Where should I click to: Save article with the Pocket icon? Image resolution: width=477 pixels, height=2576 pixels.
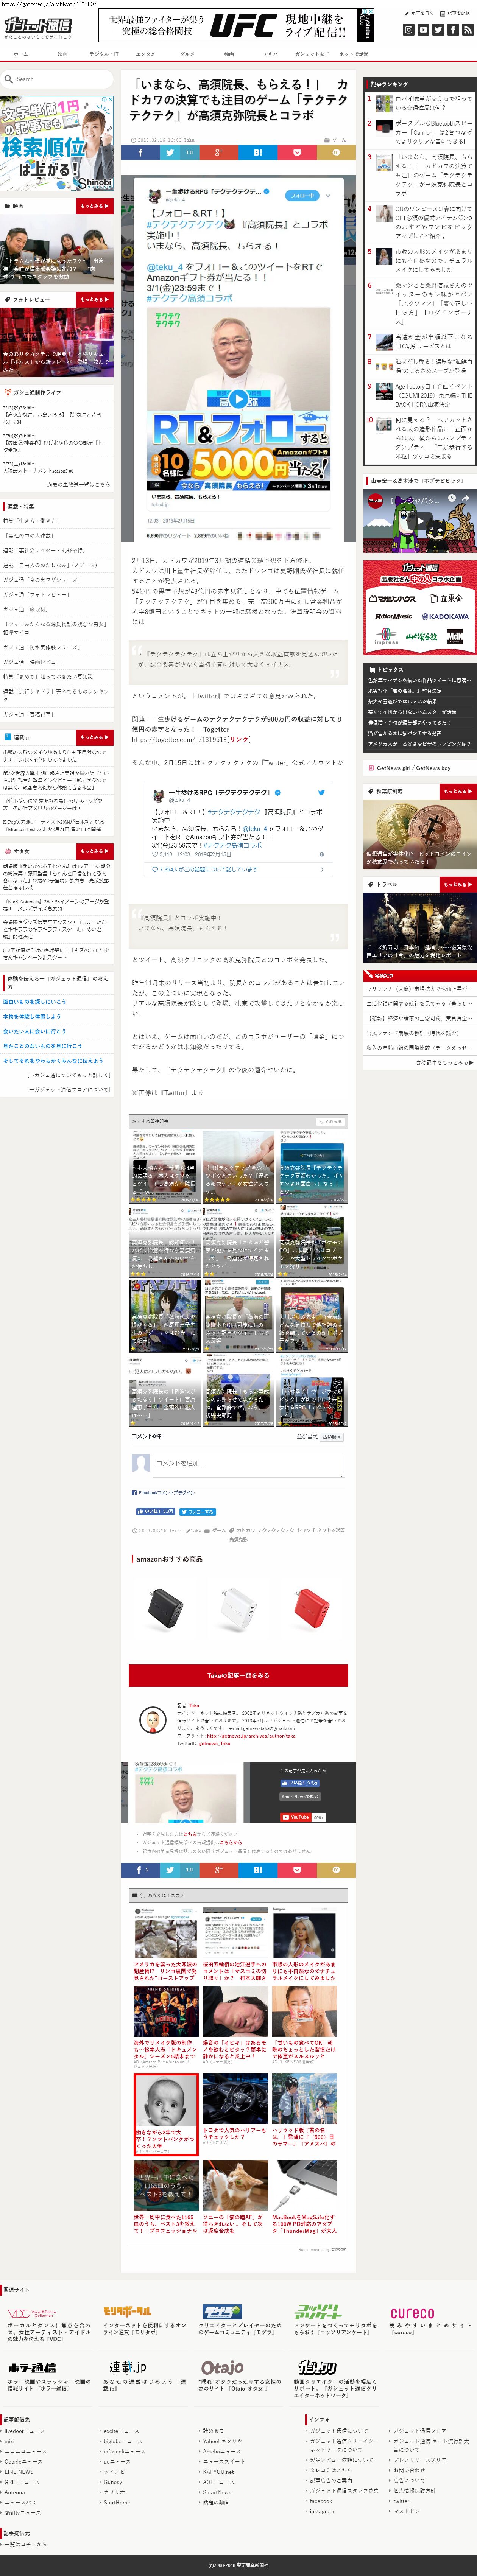(x=296, y=153)
